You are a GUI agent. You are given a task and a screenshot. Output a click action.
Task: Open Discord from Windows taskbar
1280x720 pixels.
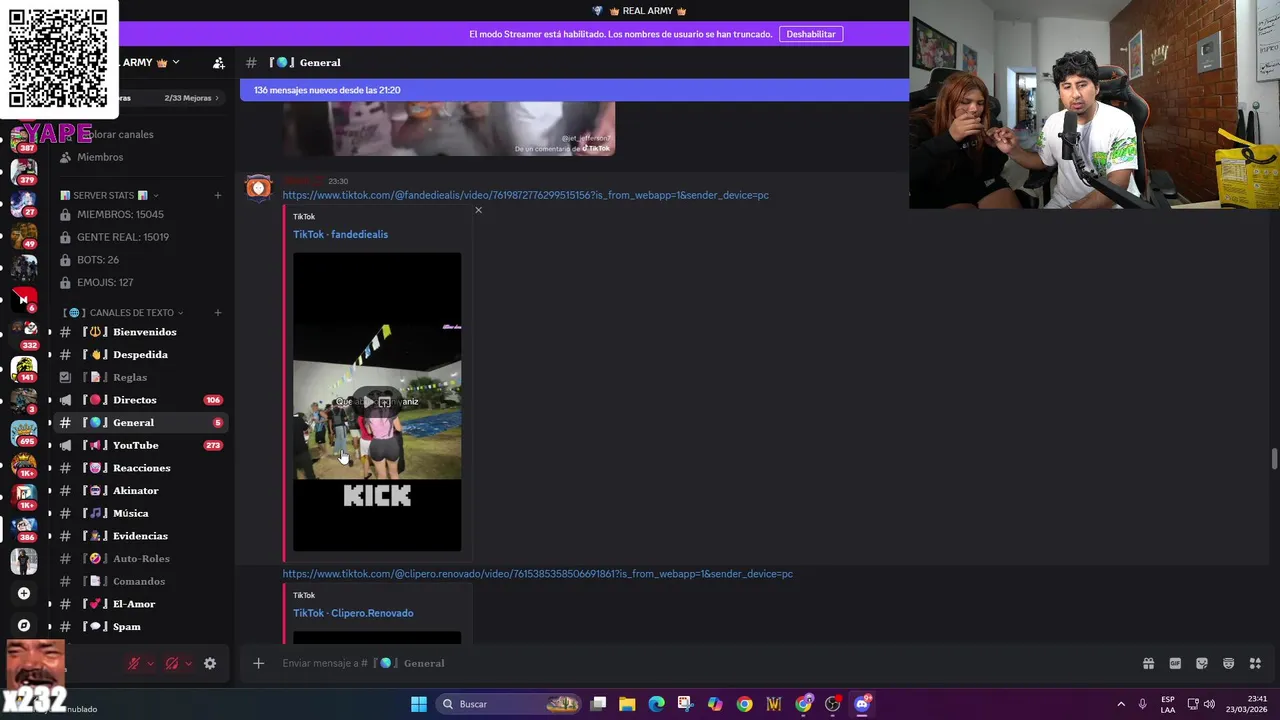click(x=862, y=704)
